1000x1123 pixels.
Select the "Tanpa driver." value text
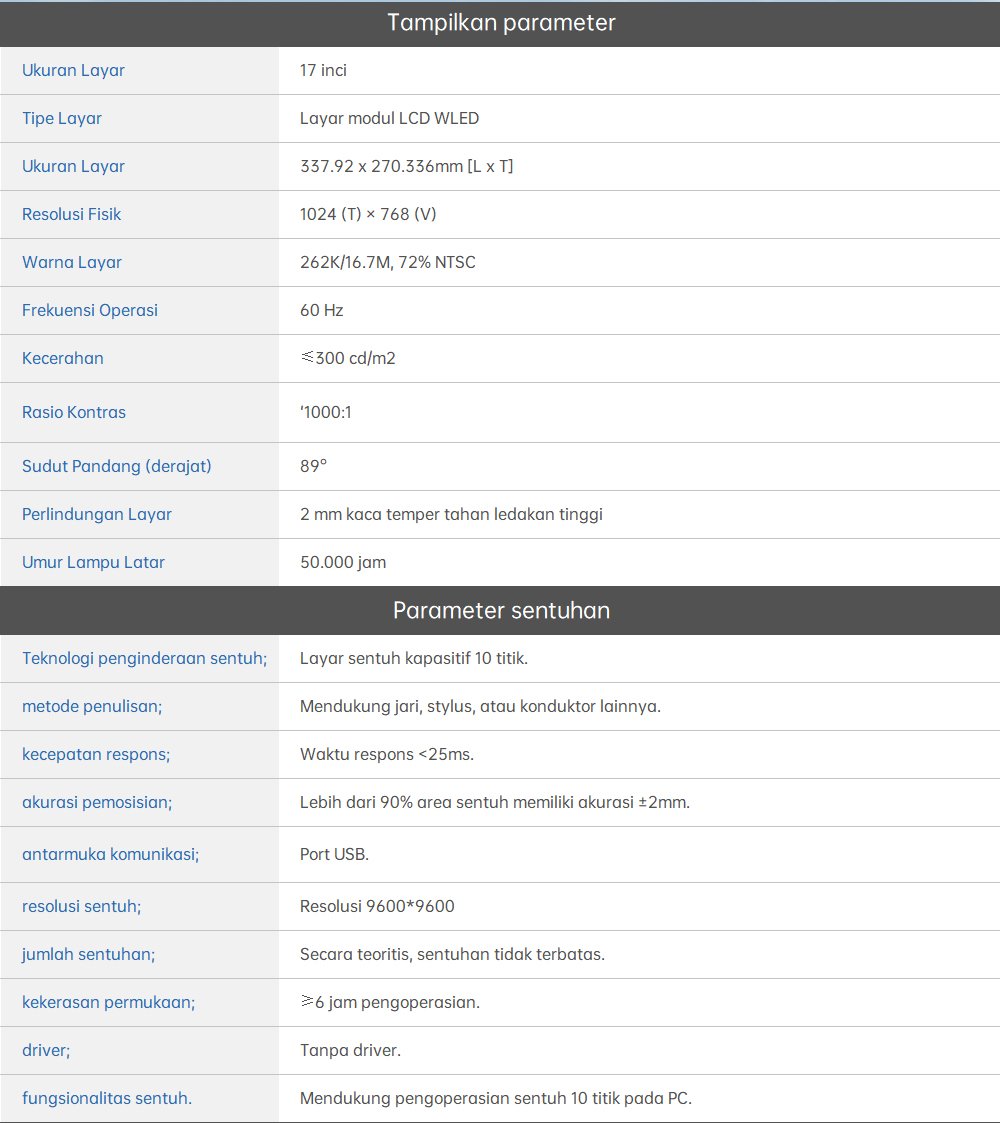[350, 1050]
